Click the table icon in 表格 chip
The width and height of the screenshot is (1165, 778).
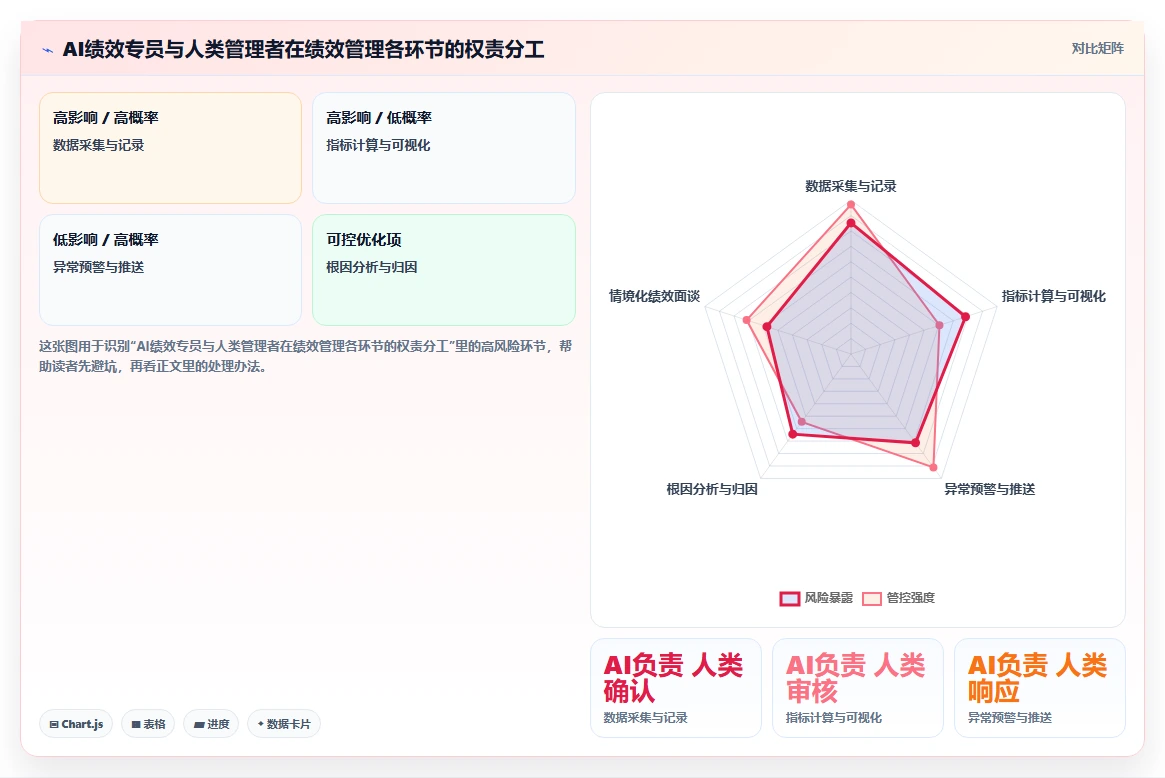(x=136, y=724)
